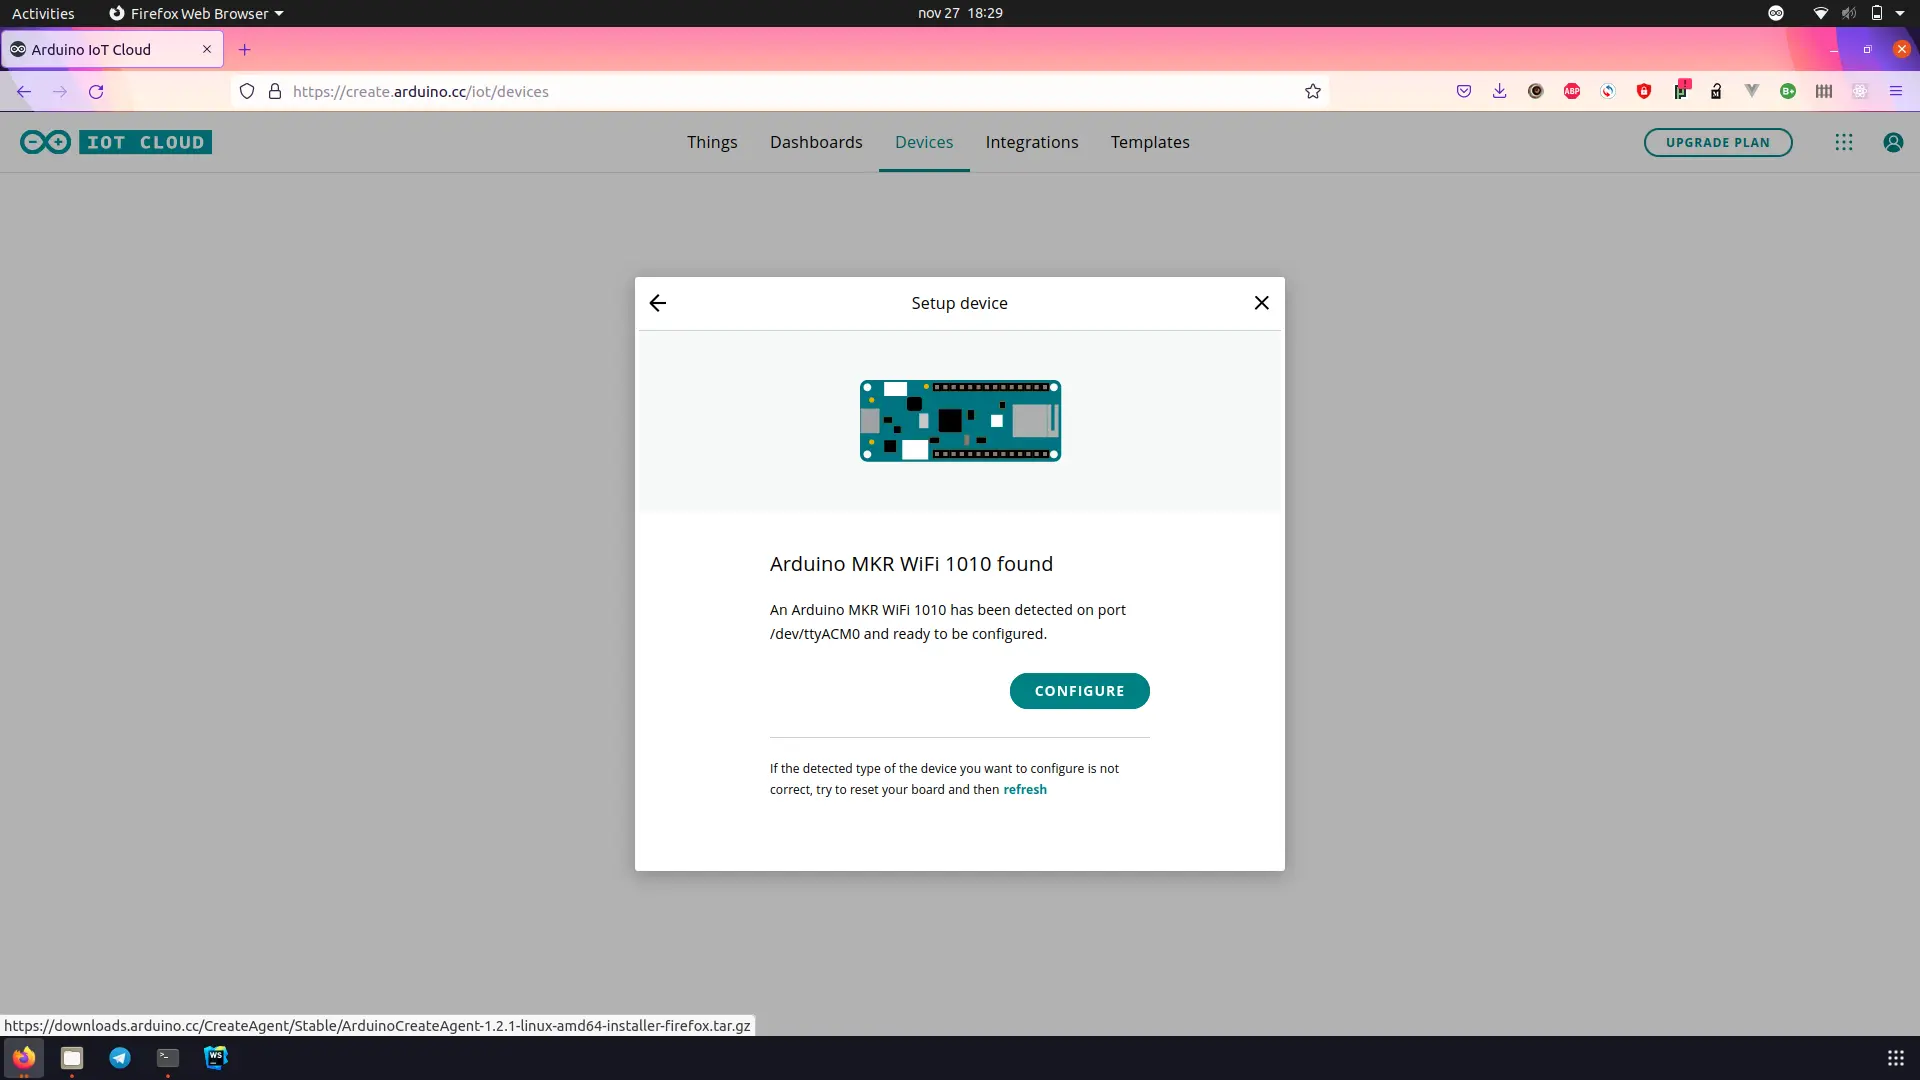Click the Firefox shield protection icon
The image size is (1920, 1080).
(x=247, y=91)
